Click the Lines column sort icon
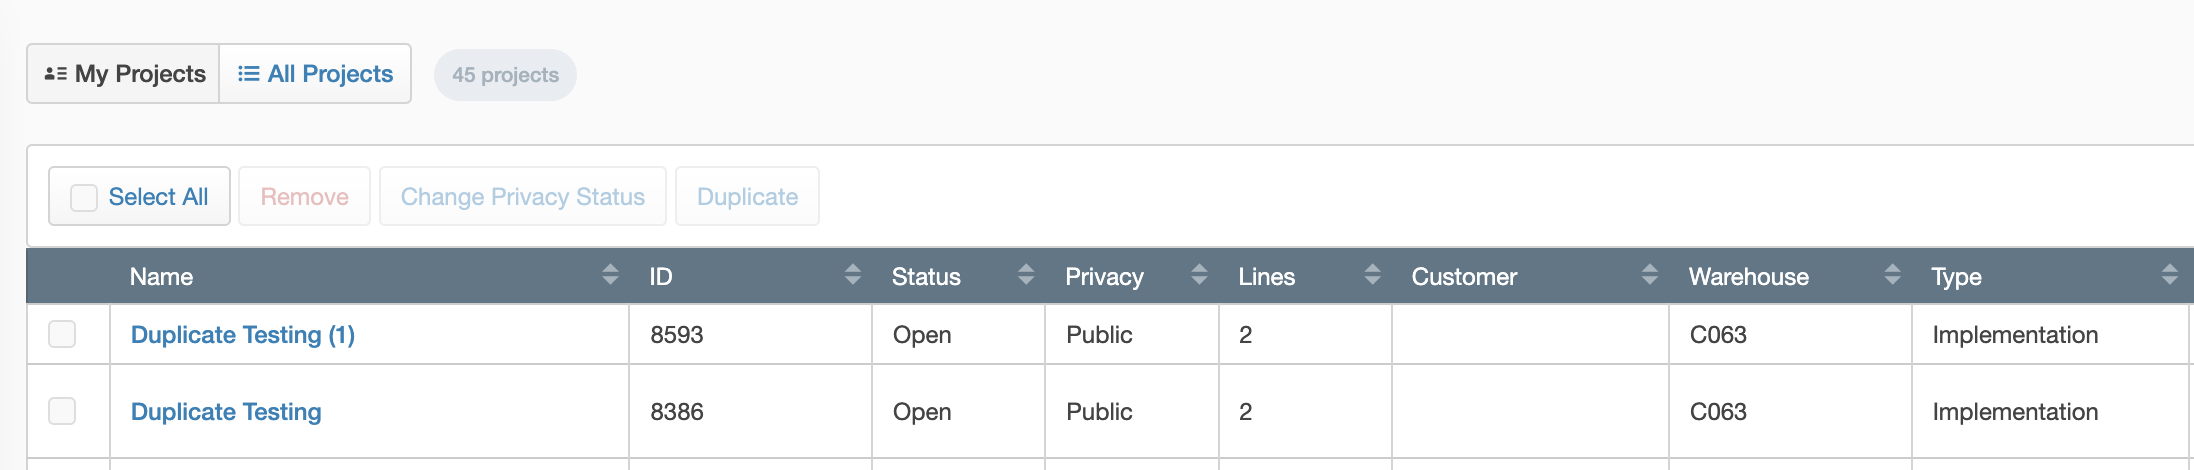 [x=1372, y=275]
